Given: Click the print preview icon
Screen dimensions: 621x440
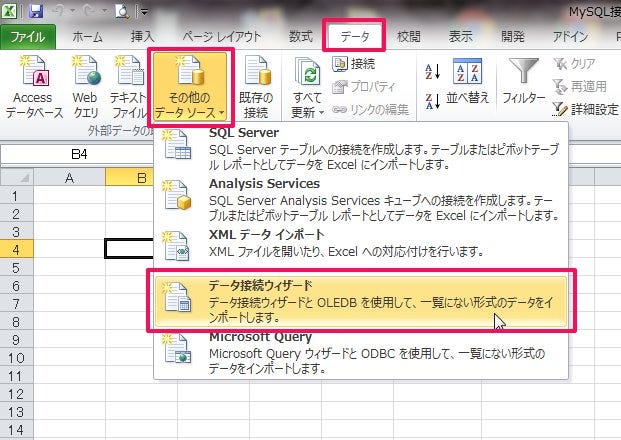Looking at the screenshot, I should pyautogui.click(x=122, y=11).
